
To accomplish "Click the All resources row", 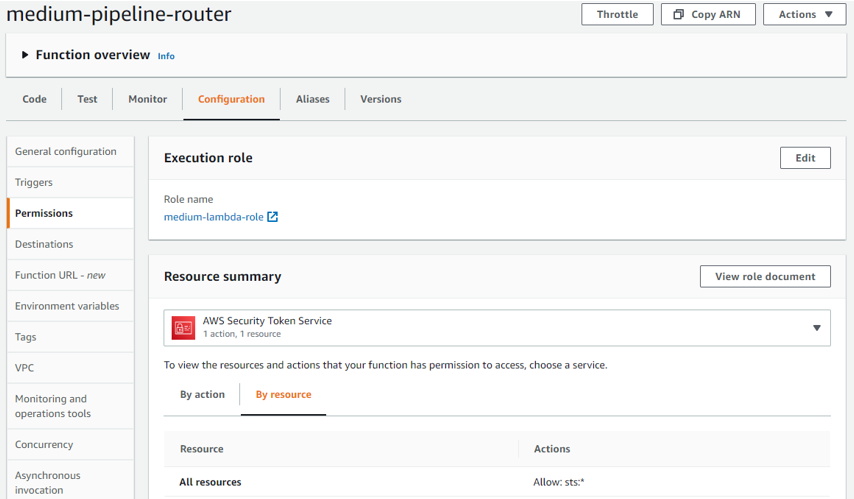I will (497, 482).
